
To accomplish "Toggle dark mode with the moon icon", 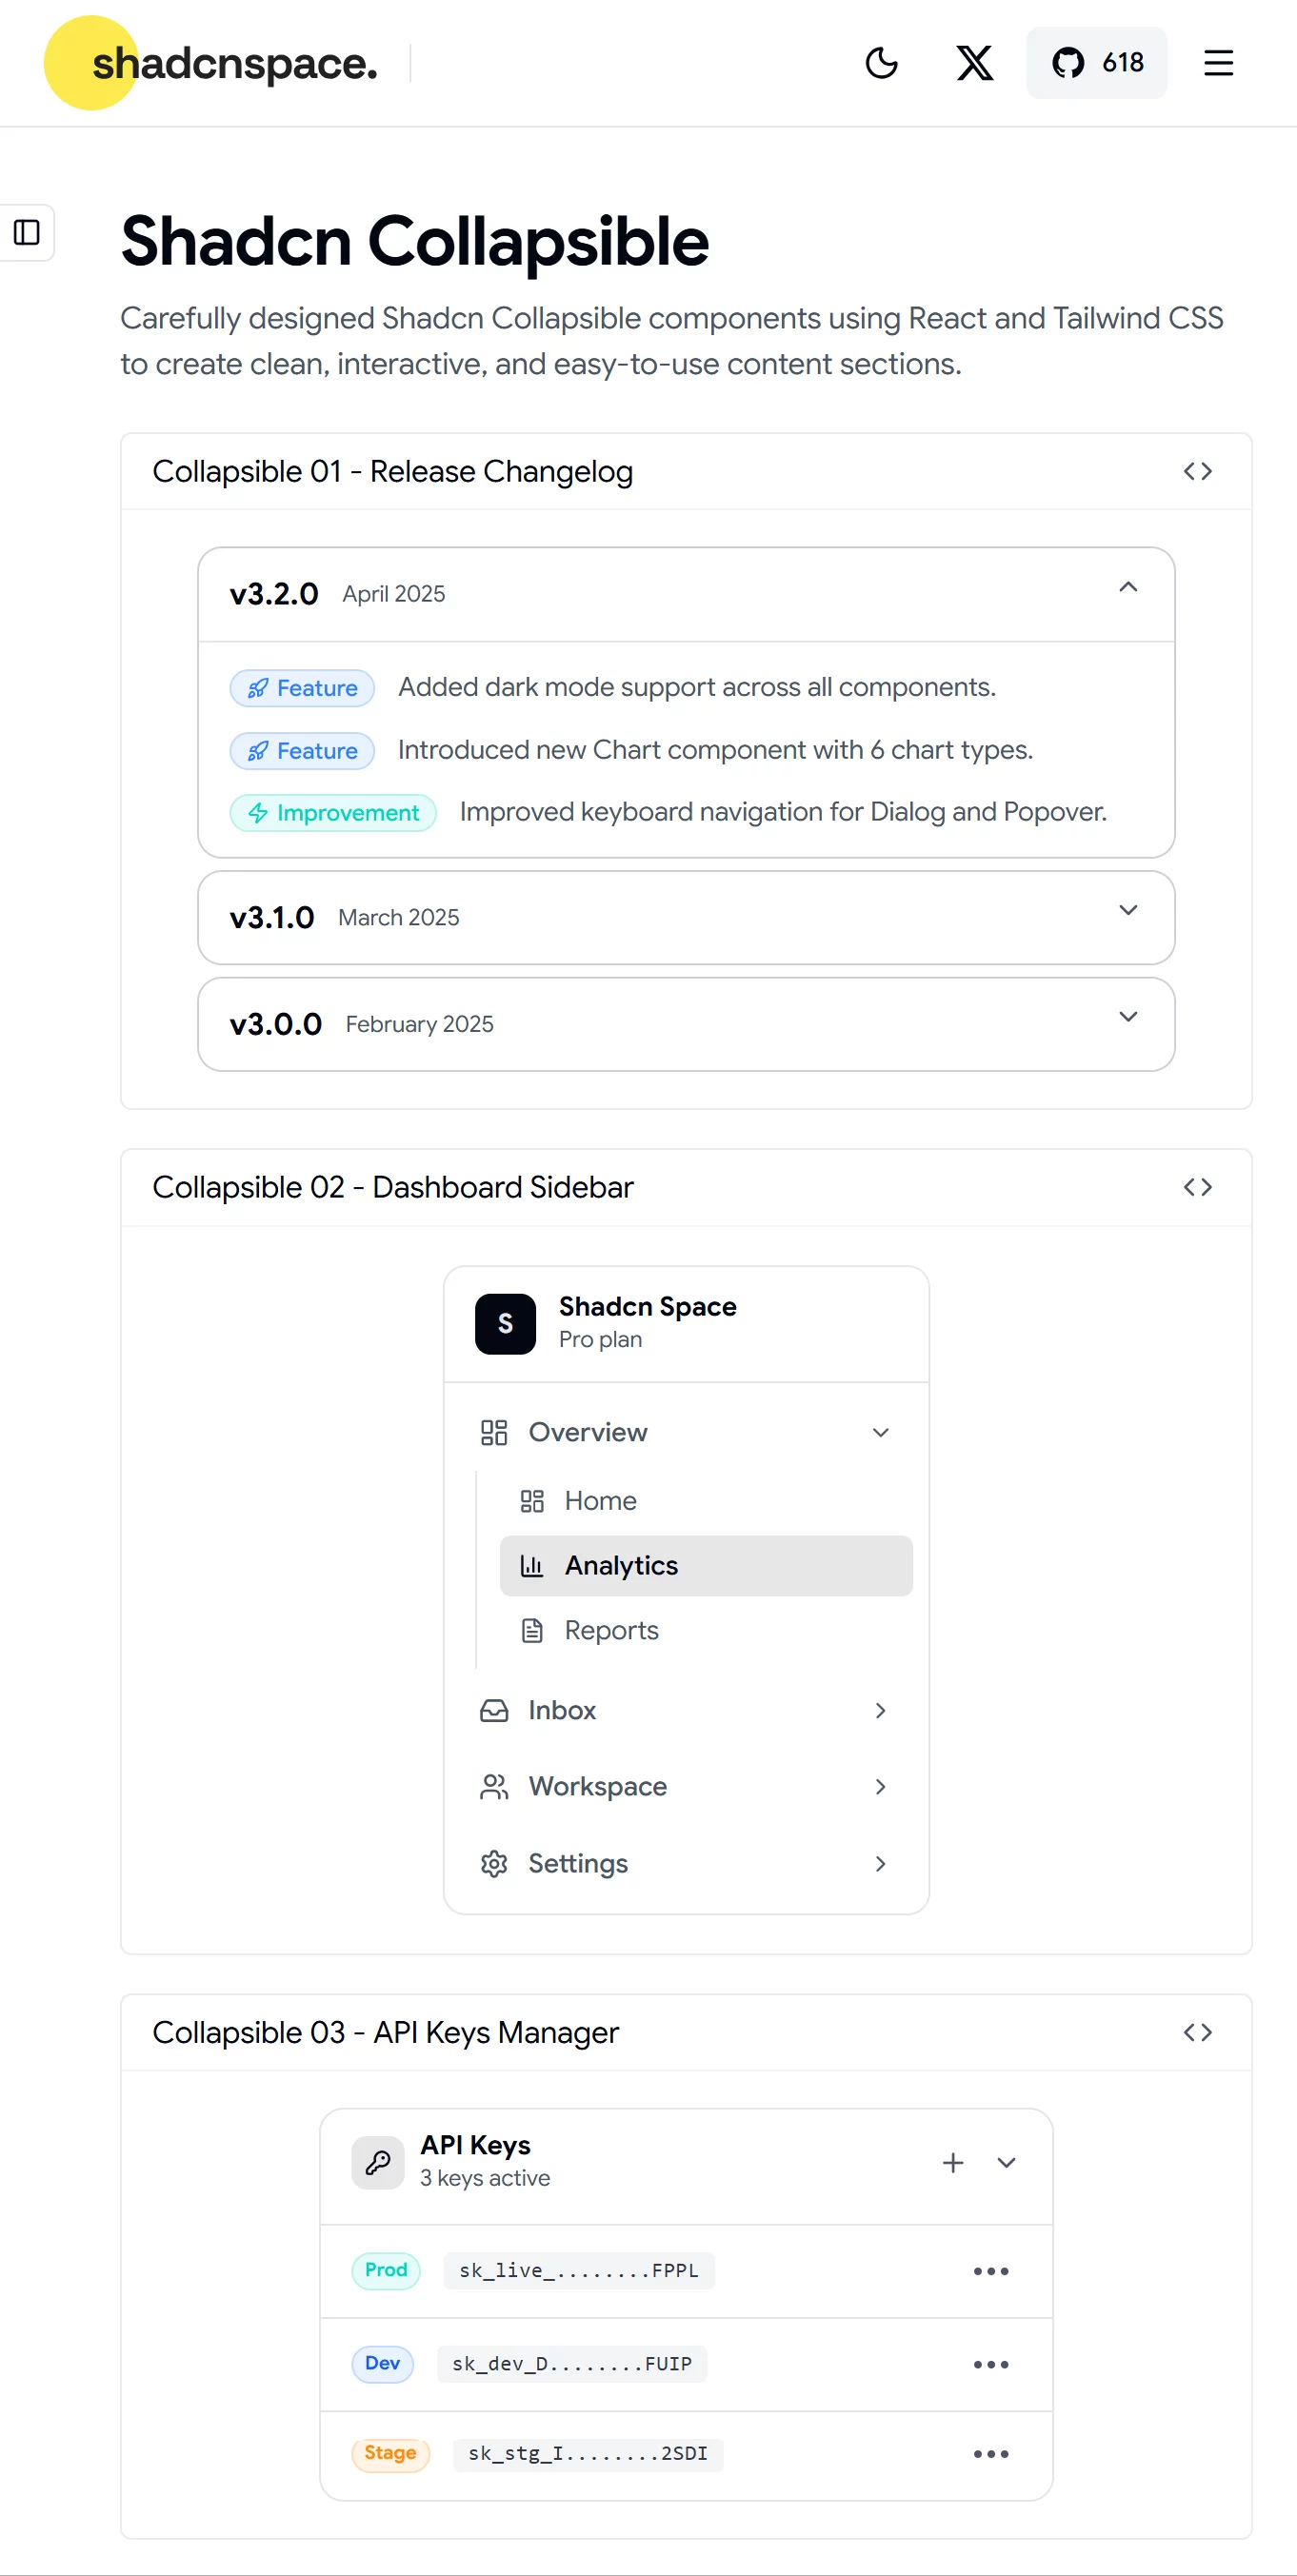I will (881, 63).
